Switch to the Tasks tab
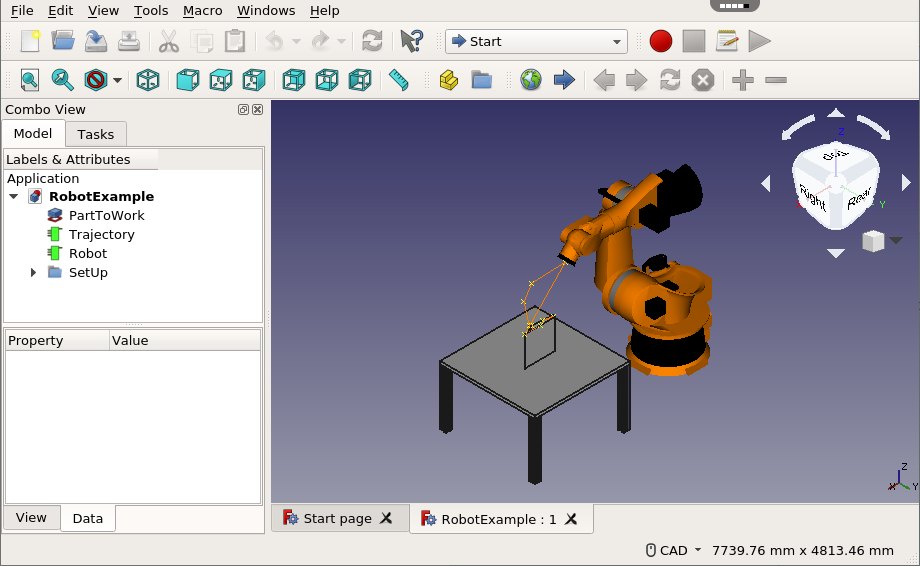 (x=96, y=134)
